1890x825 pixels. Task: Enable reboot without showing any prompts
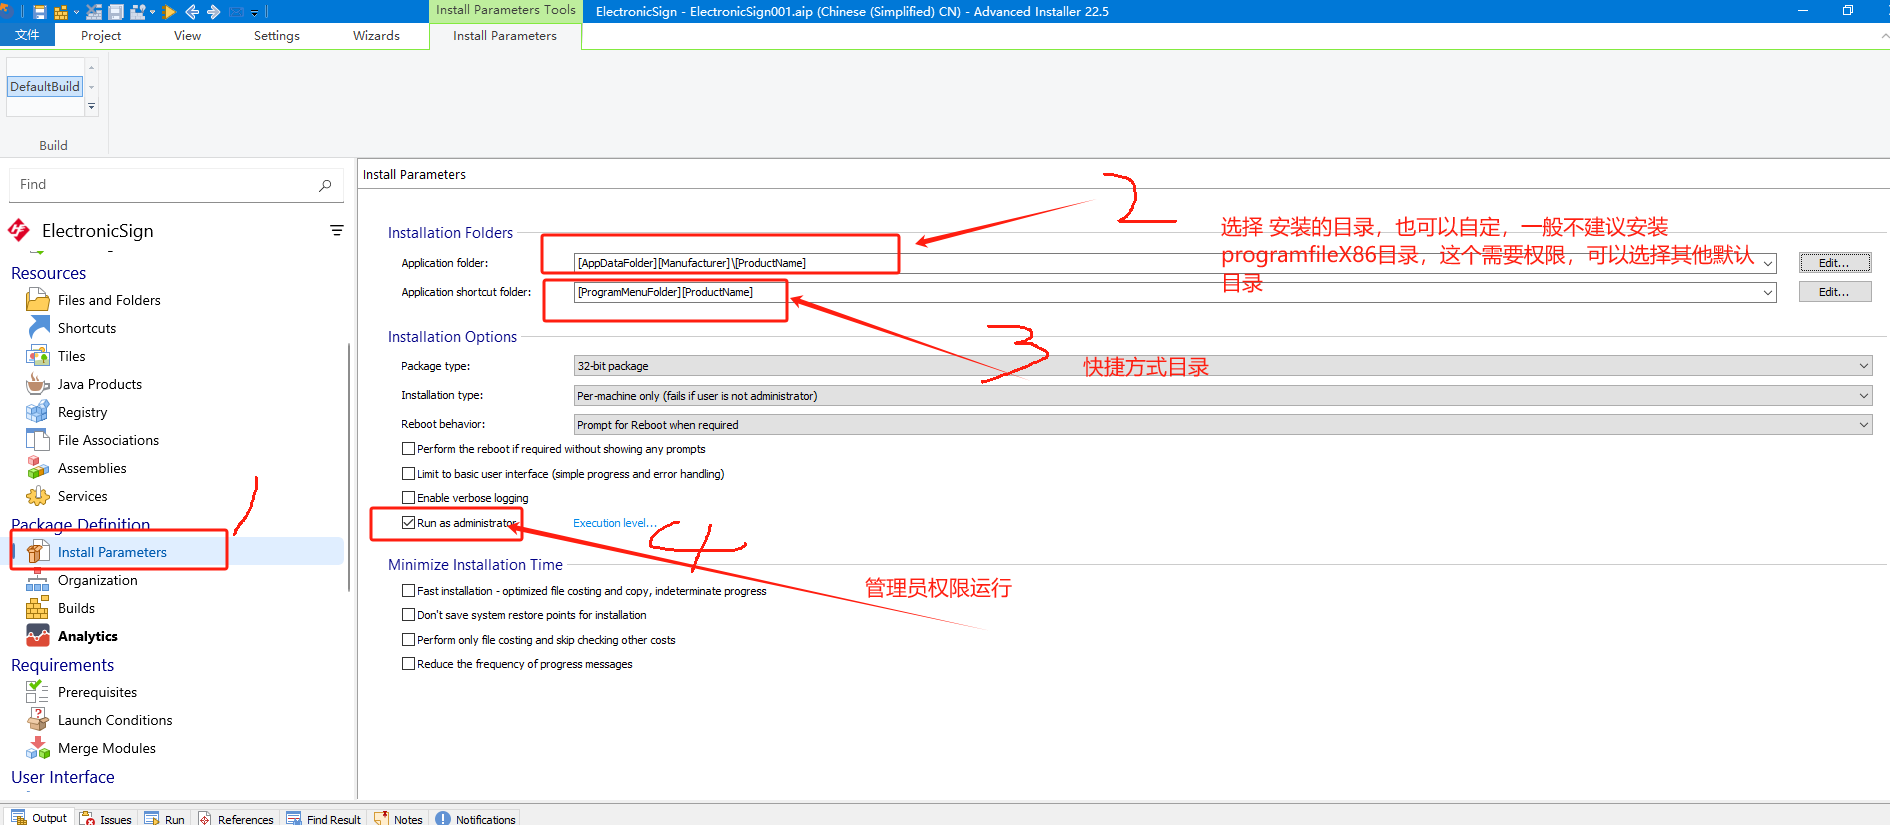point(408,449)
